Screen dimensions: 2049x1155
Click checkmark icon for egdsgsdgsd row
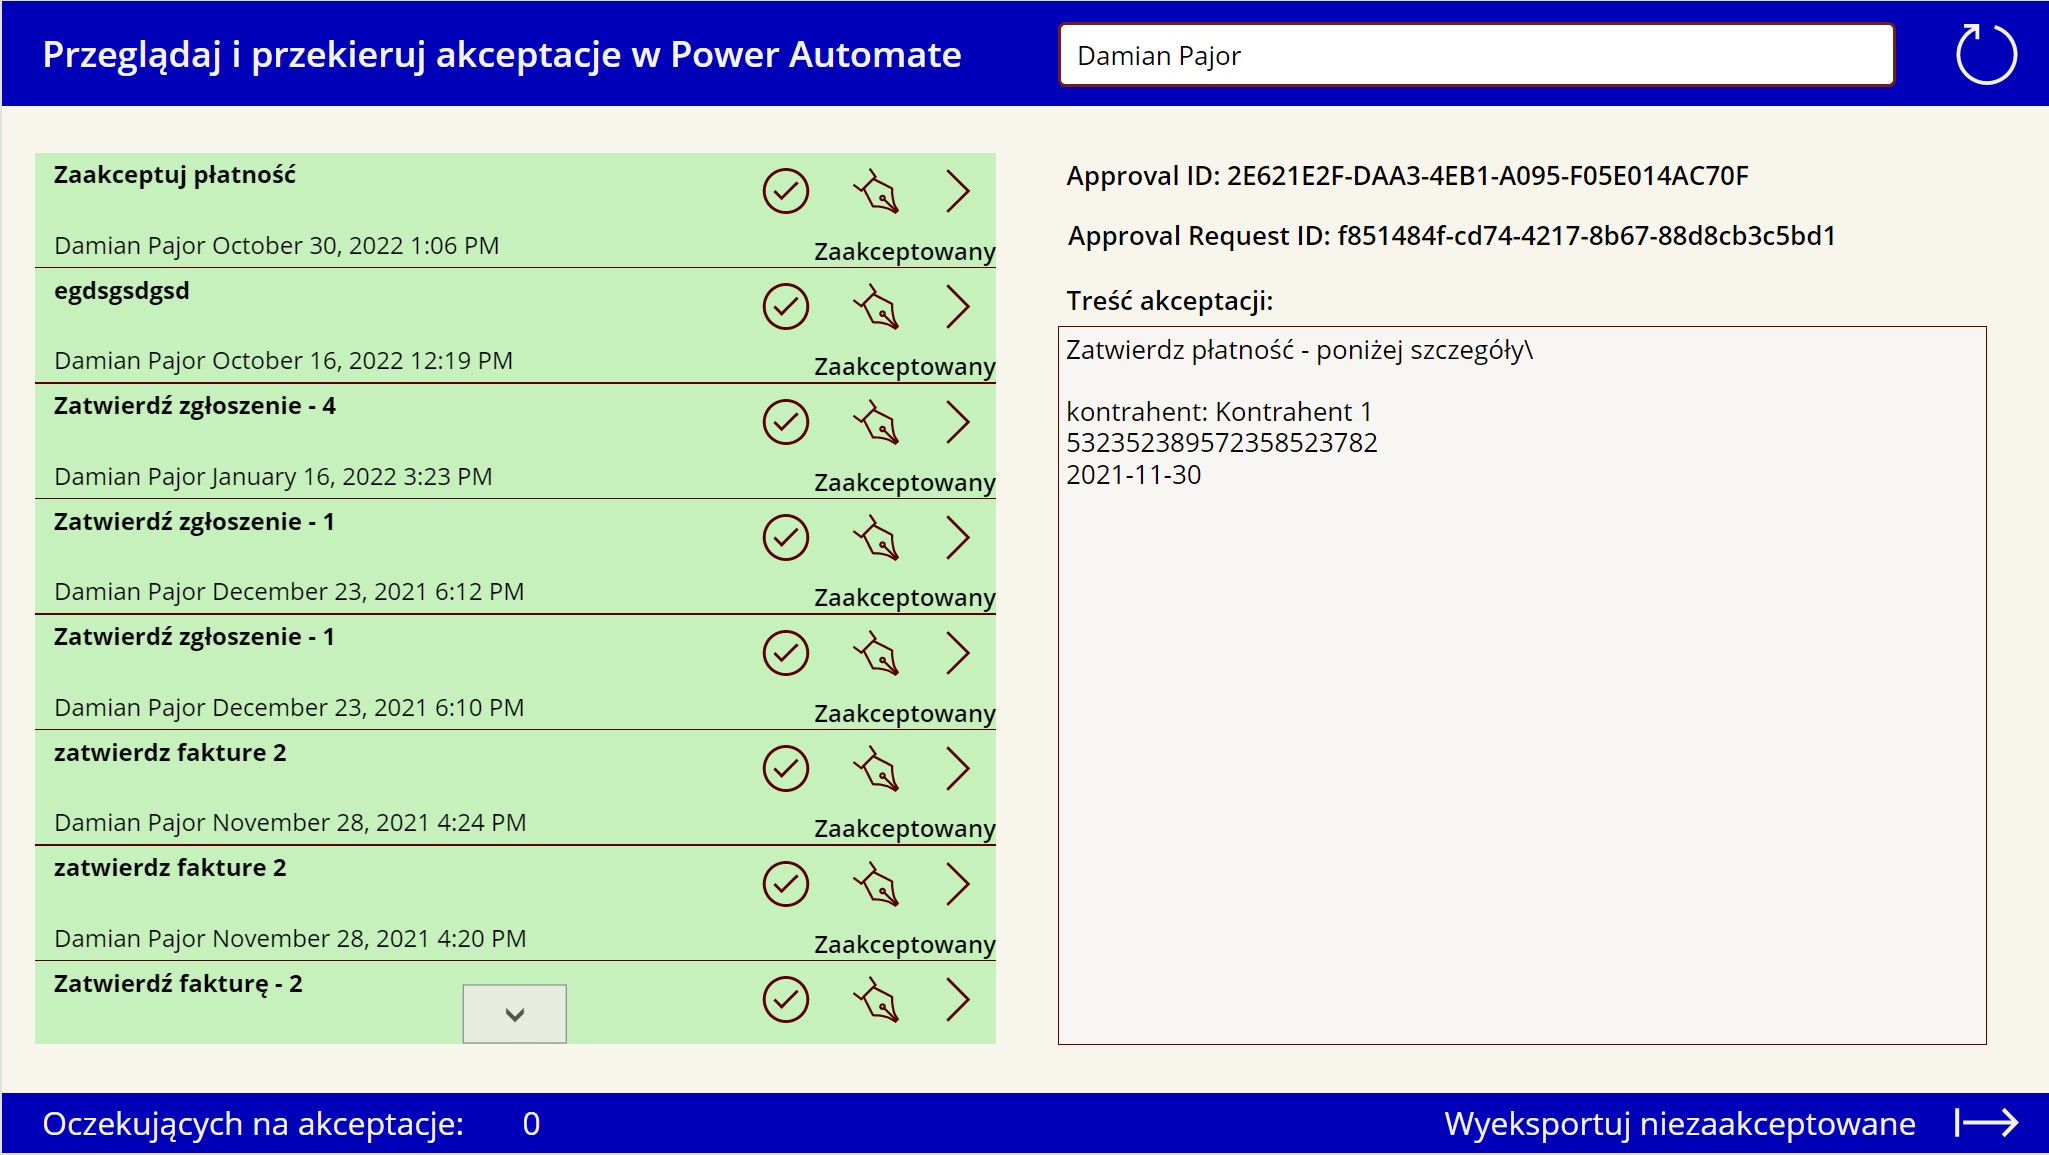(786, 306)
